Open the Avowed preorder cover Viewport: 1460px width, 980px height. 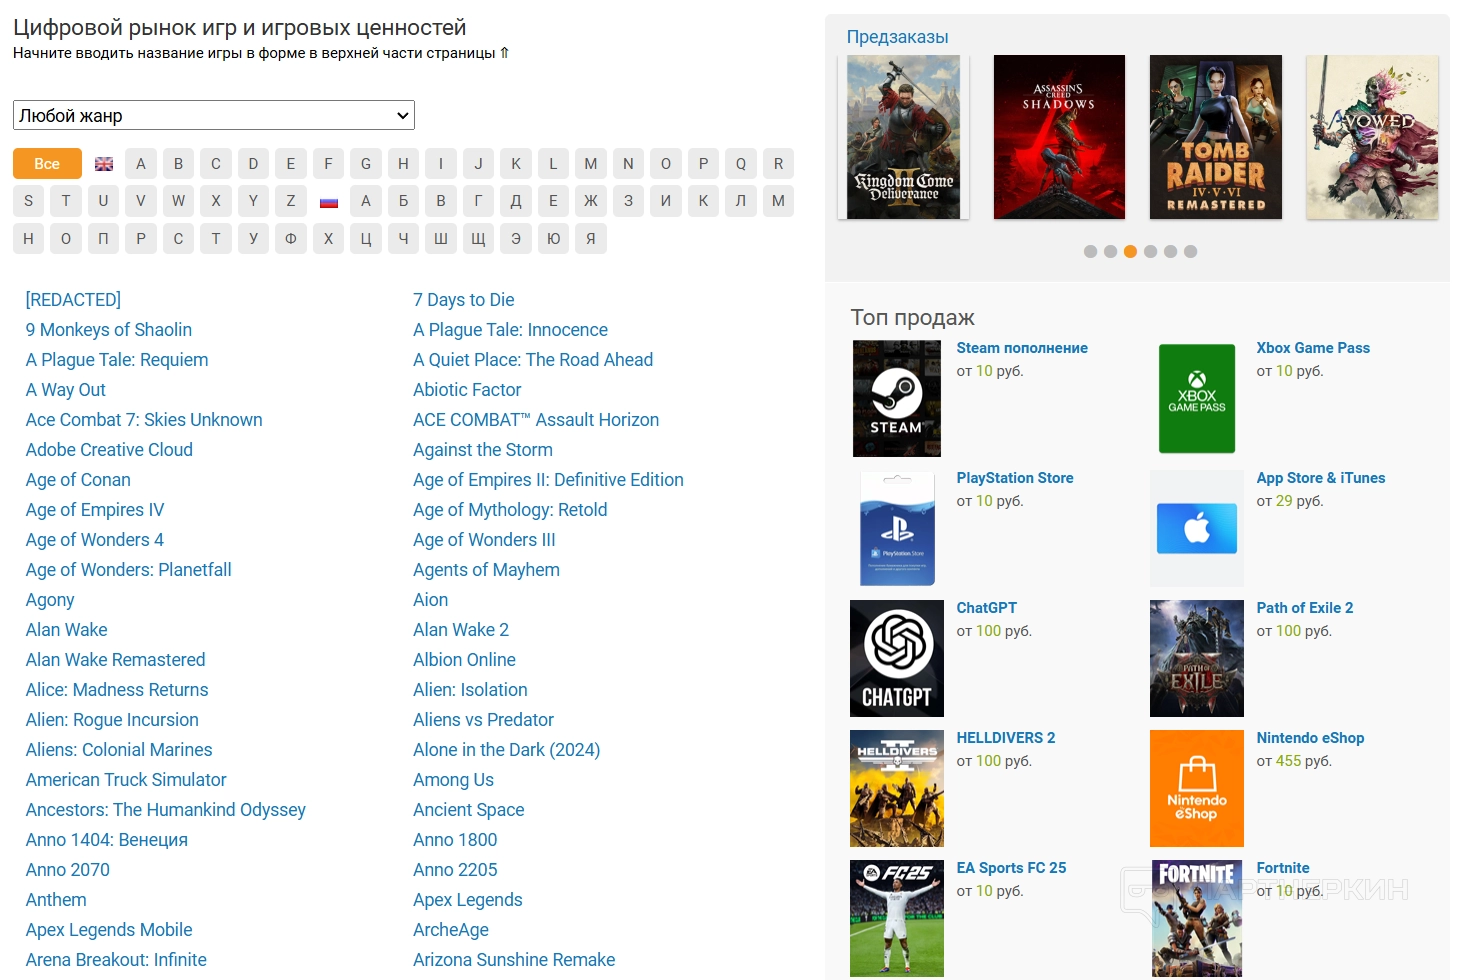[x=1372, y=137]
